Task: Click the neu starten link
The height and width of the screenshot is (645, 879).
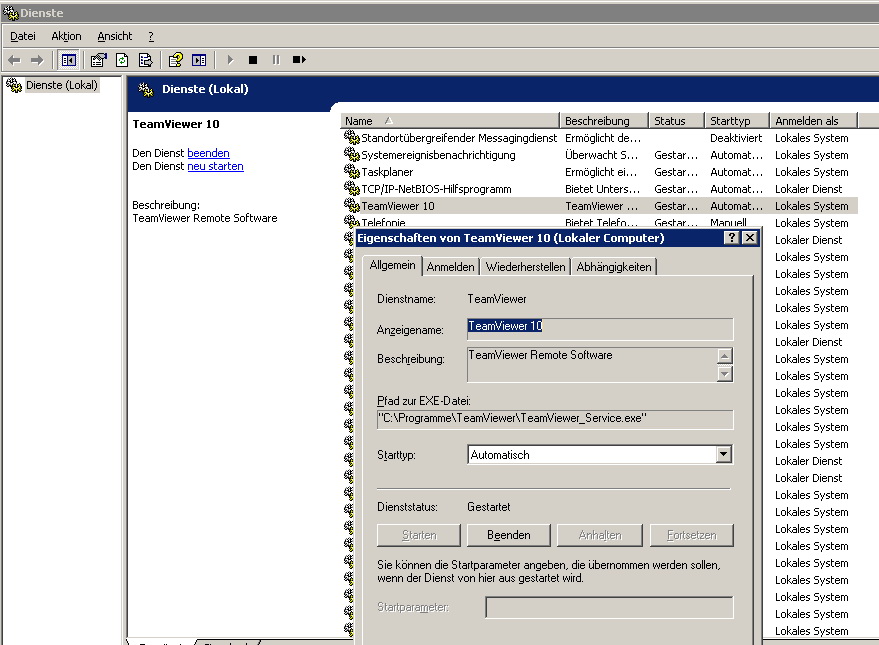Action: 215,166
